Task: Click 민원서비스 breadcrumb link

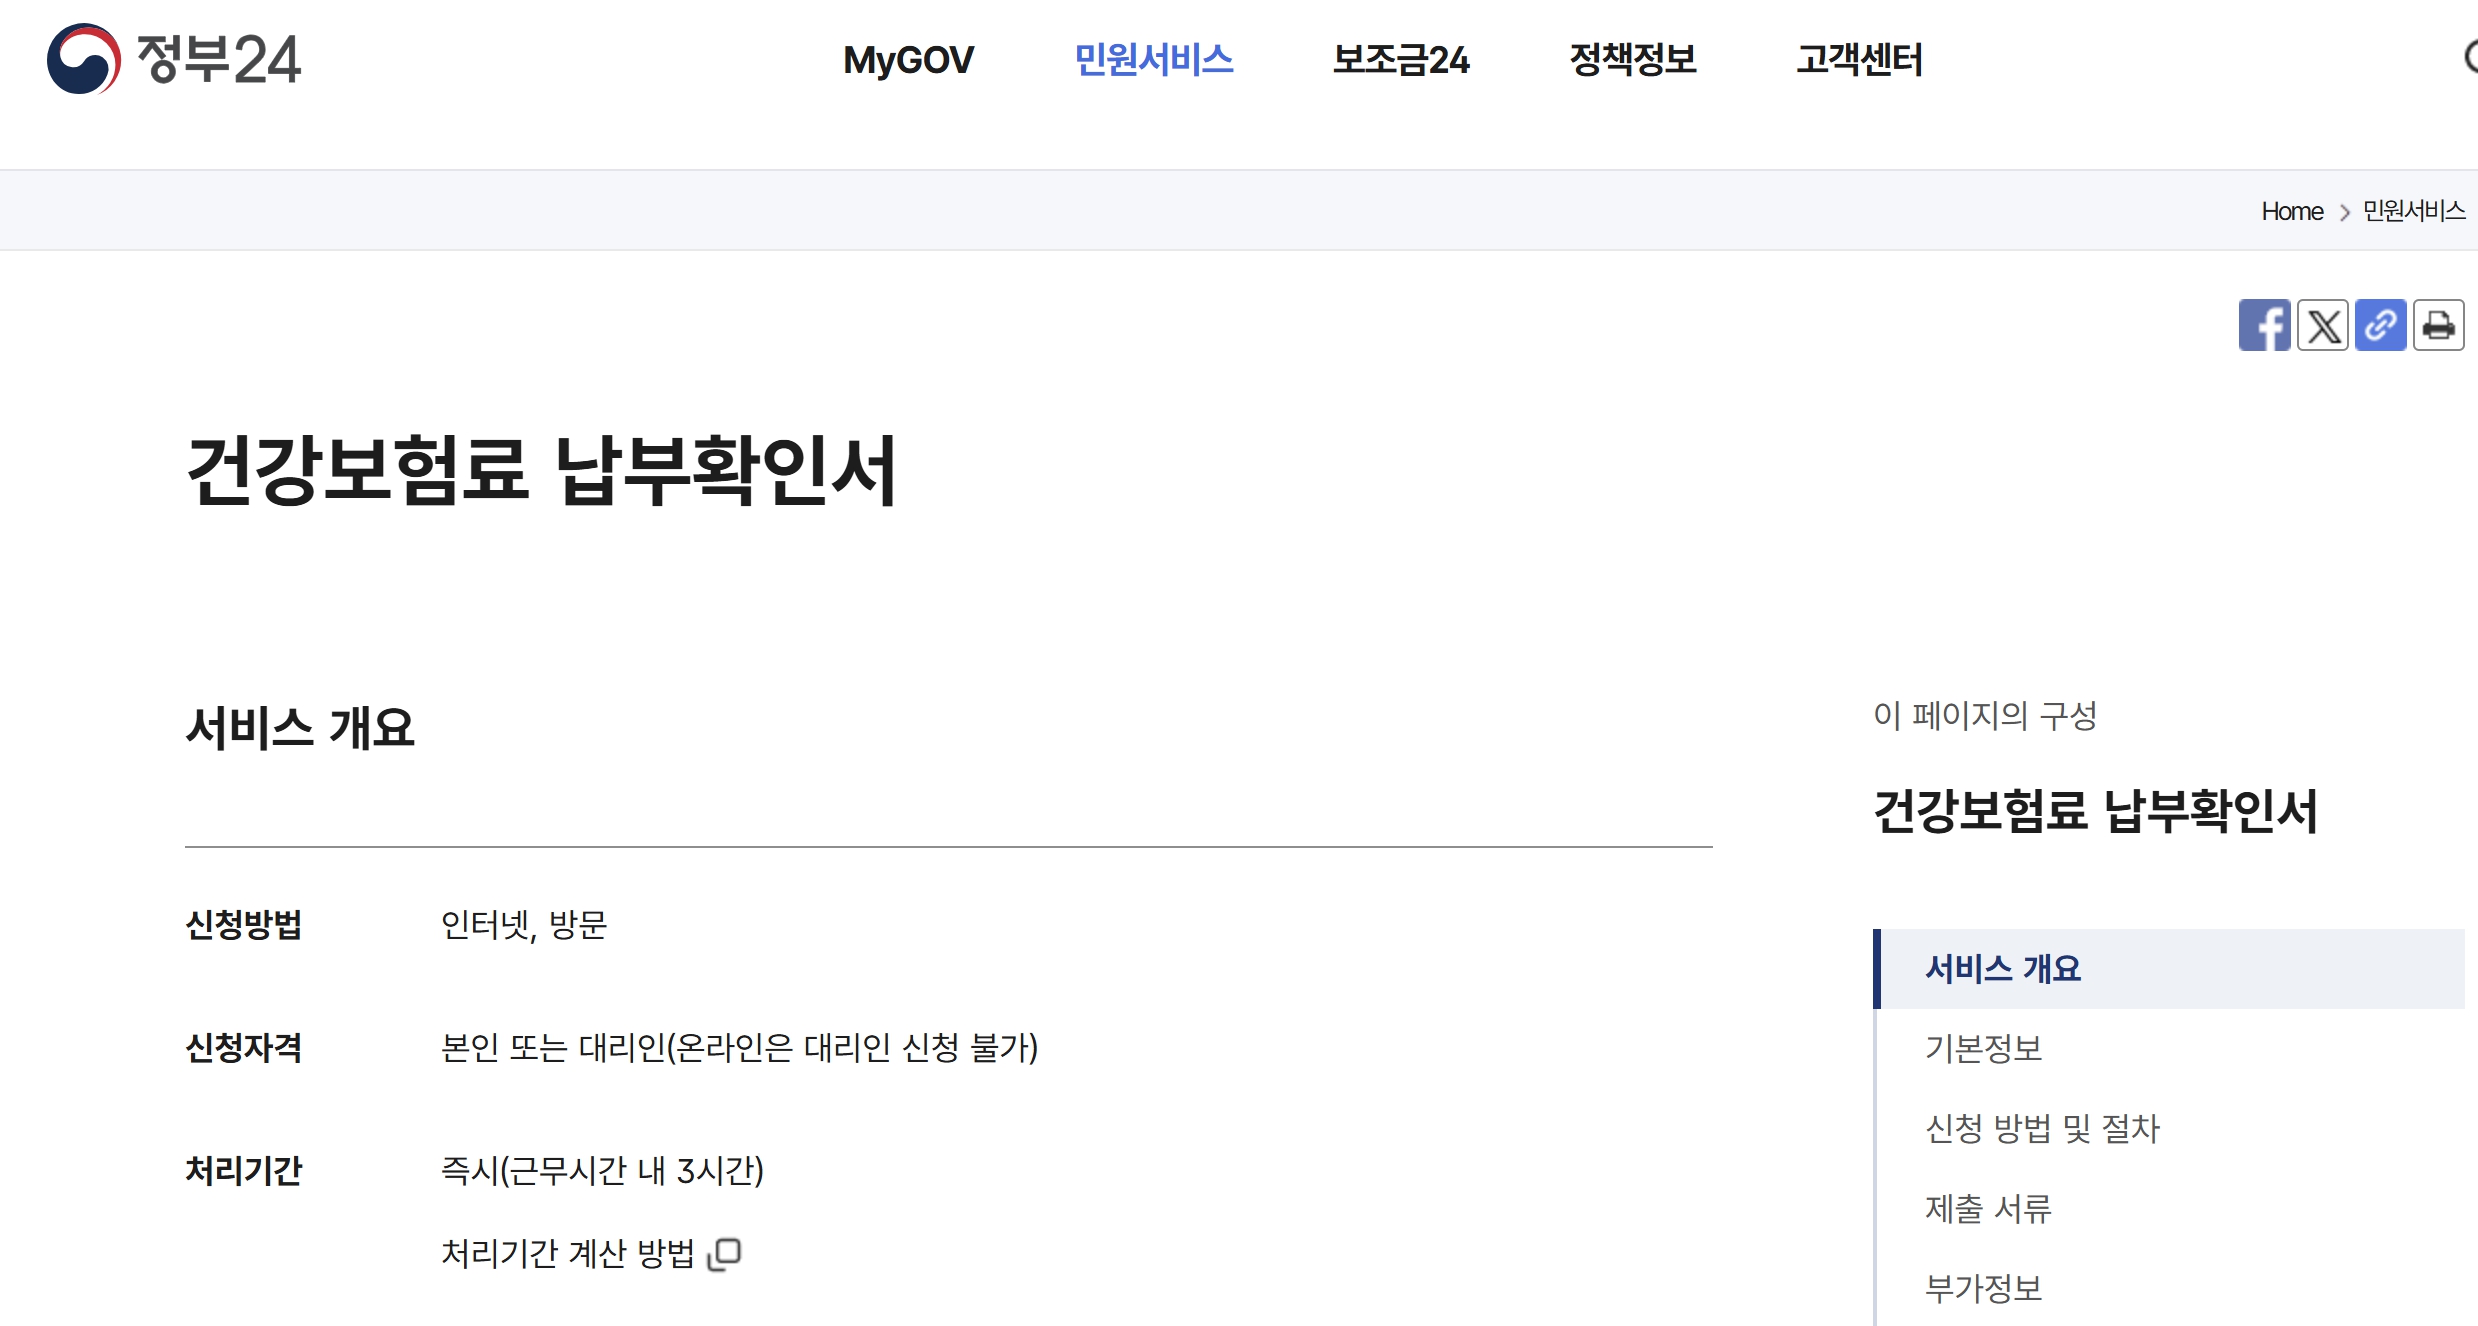Action: [2413, 211]
